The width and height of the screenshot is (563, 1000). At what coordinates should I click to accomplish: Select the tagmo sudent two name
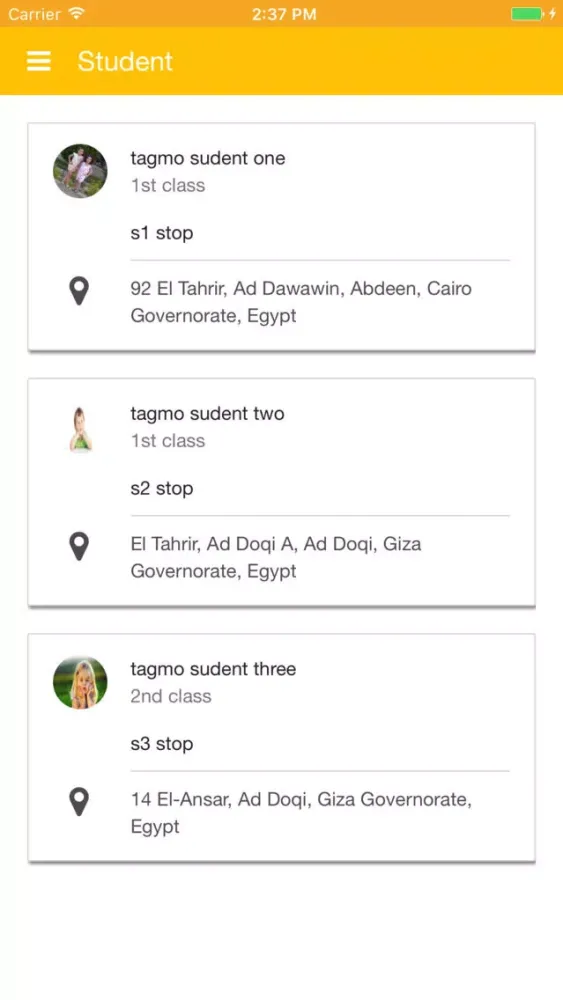207,413
